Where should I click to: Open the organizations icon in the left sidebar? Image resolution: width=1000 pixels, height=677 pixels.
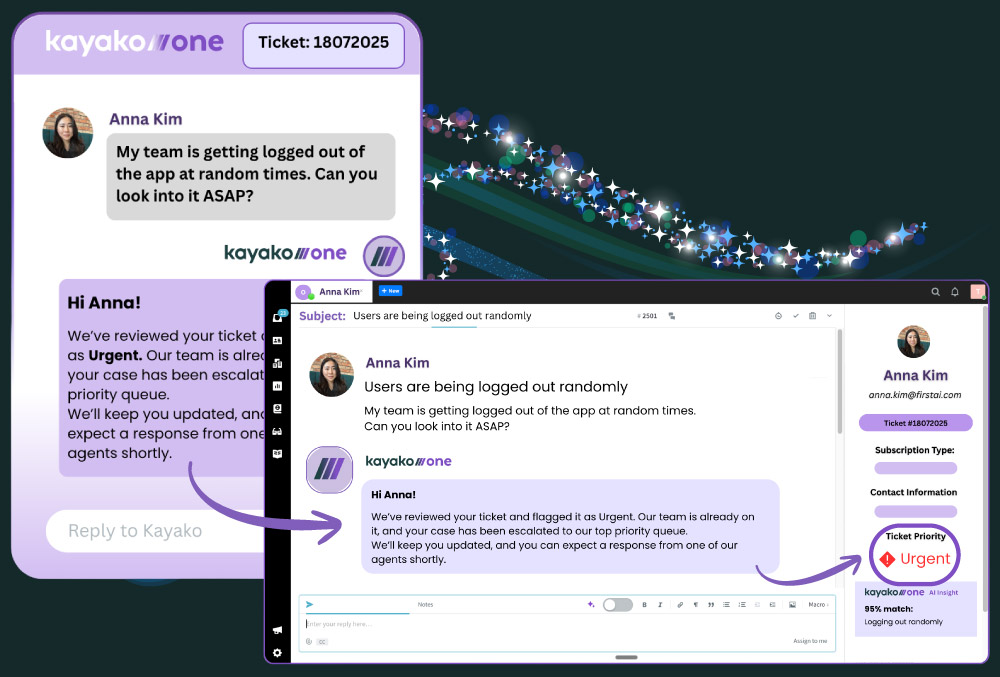click(x=277, y=363)
